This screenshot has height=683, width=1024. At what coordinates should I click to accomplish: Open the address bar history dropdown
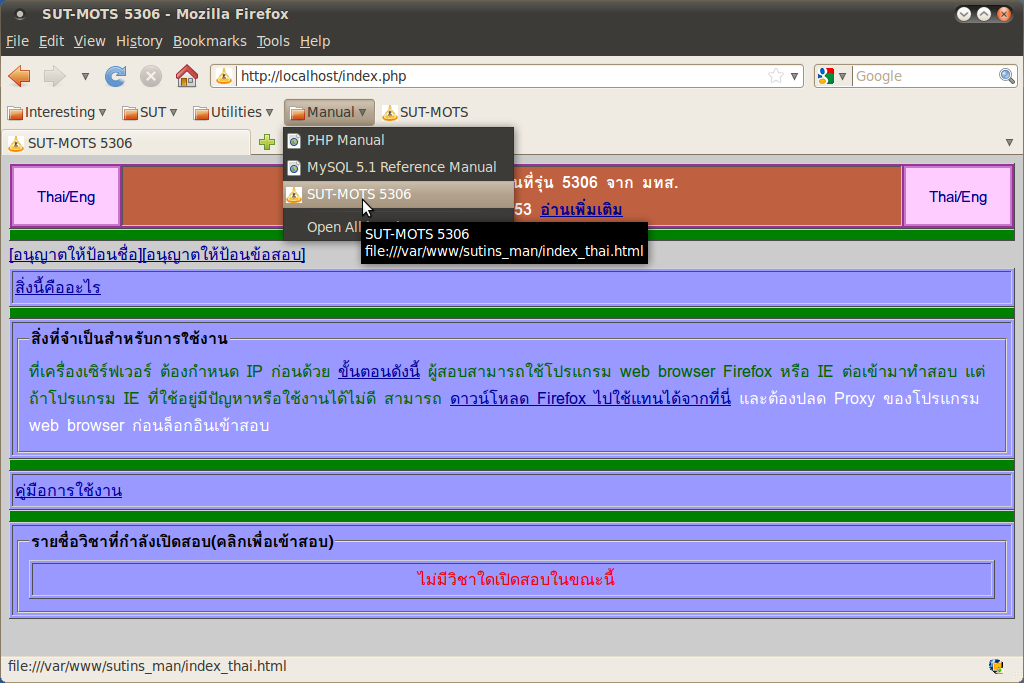point(794,76)
